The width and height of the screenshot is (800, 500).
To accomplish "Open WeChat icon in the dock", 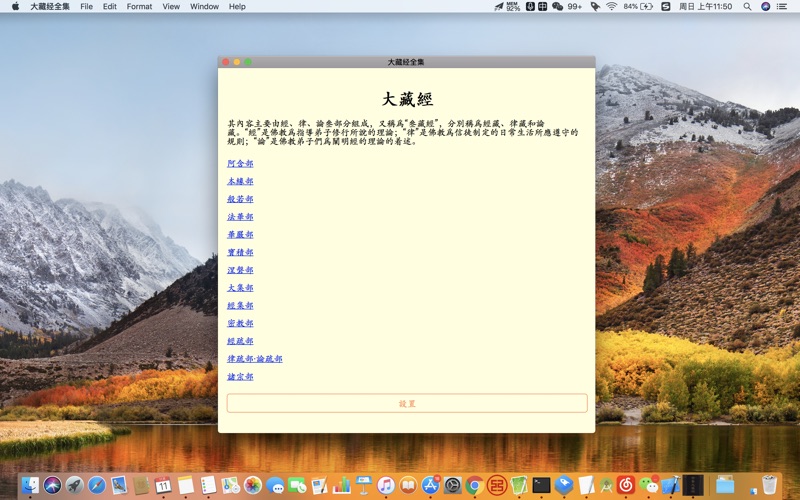I will [648, 485].
